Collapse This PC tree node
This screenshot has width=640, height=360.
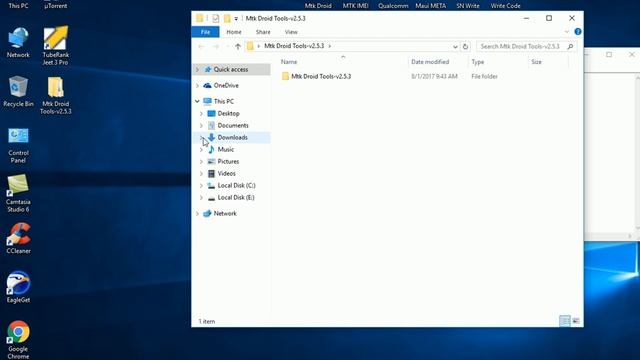[x=197, y=101]
